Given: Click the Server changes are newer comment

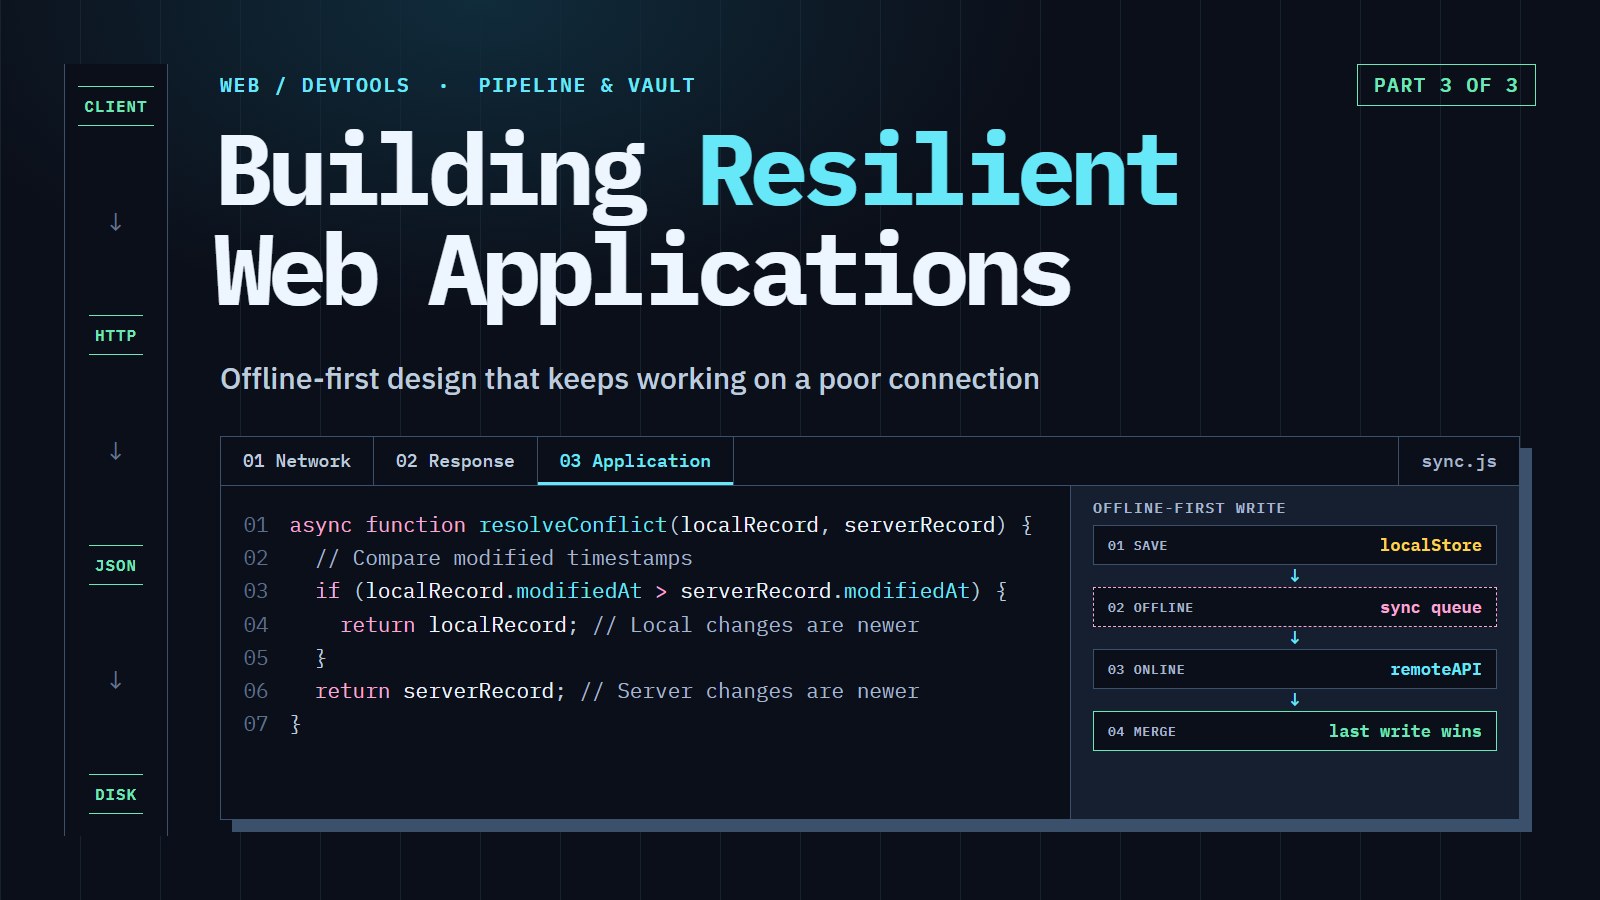Looking at the screenshot, I should [x=749, y=691].
